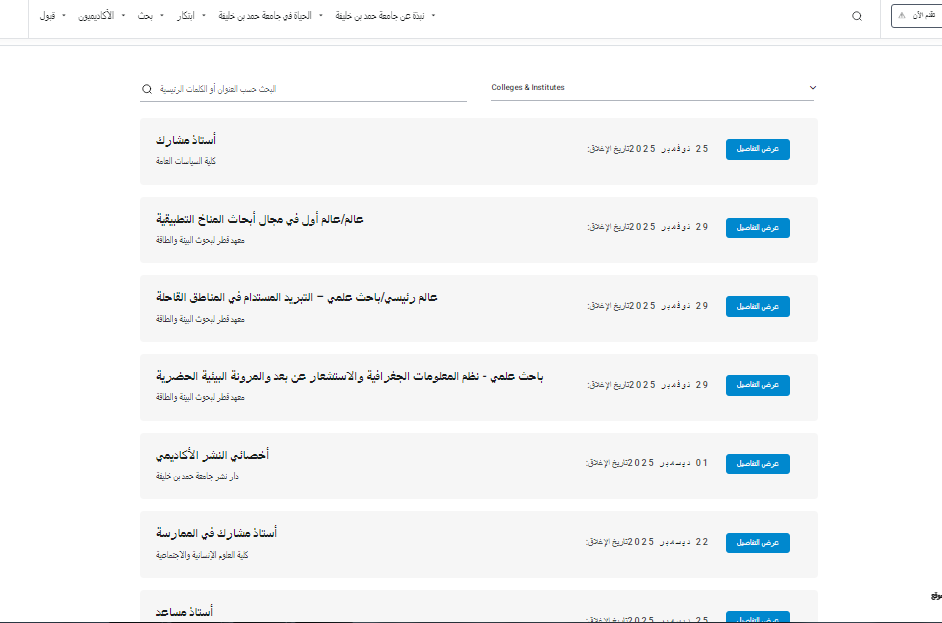This screenshot has width=942, height=623.
Task: Click the chevron arrow of Colleges & Institutes filter
Action: click(x=812, y=88)
